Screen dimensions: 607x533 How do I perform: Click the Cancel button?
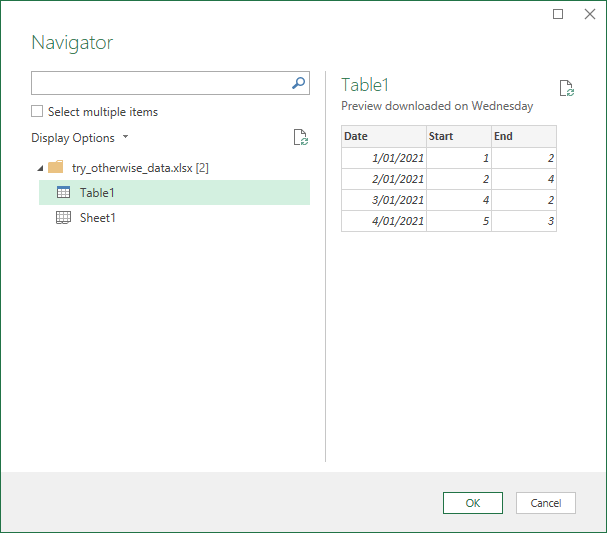[545, 503]
